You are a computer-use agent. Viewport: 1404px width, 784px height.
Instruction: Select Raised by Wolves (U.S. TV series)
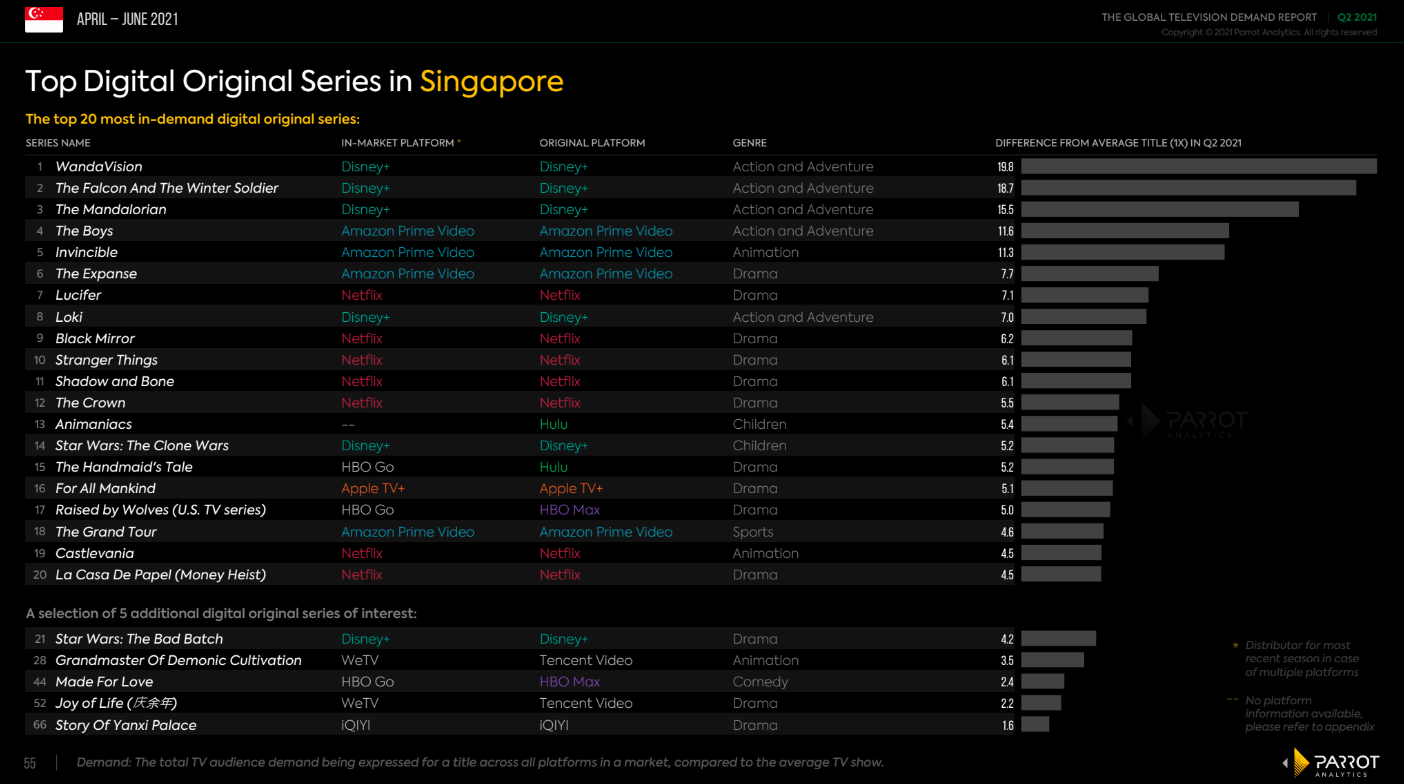pos(160,510)
